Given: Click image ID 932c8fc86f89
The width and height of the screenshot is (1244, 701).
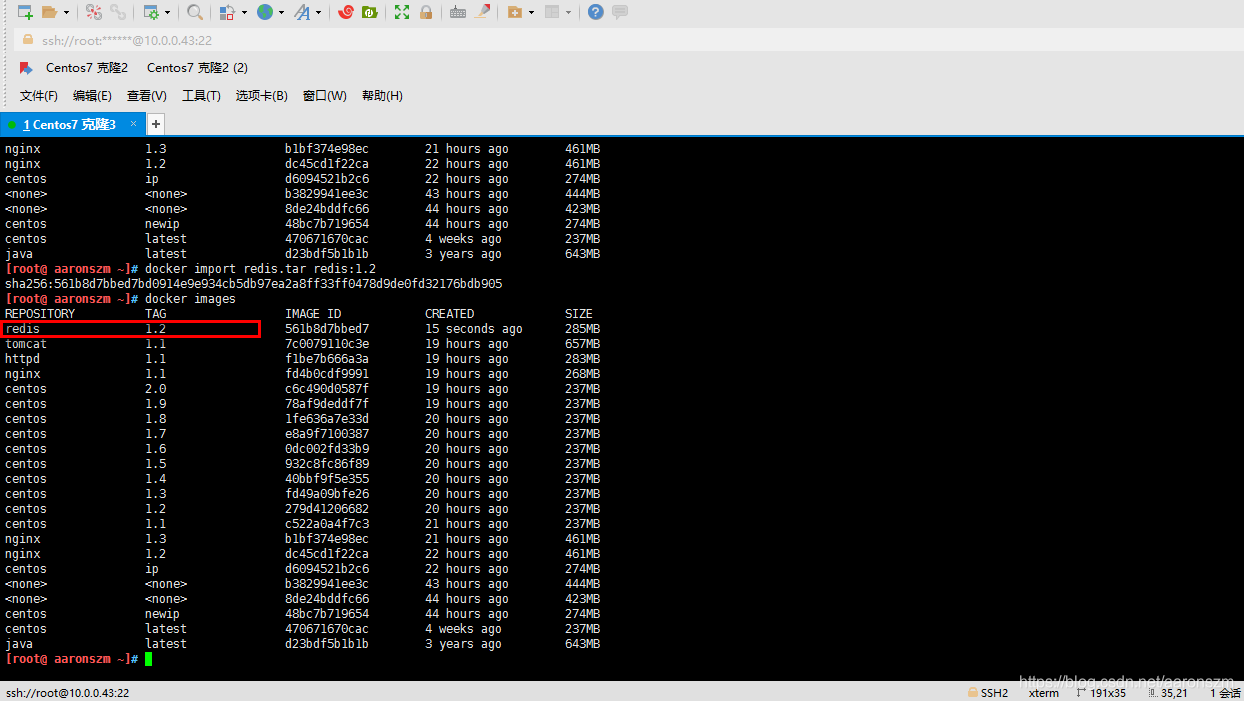Looking at the screenshot, I should [x=327, y=464].
